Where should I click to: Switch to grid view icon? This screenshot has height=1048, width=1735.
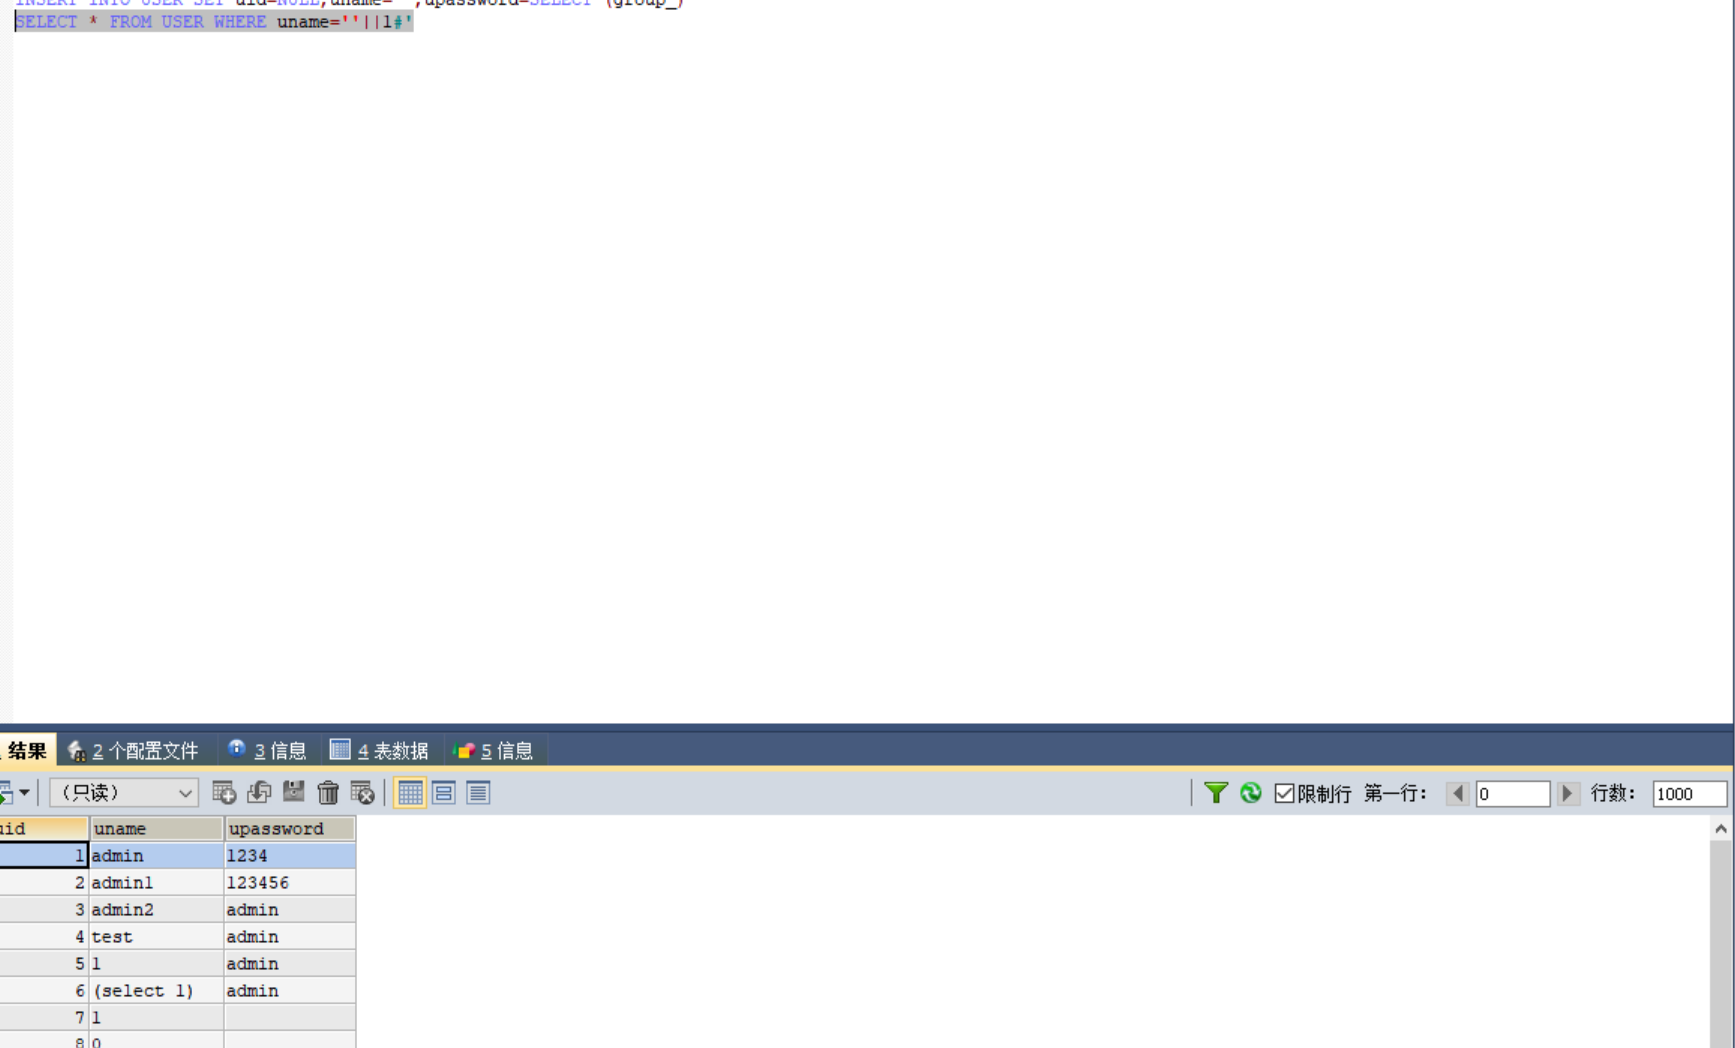(410, 793)
